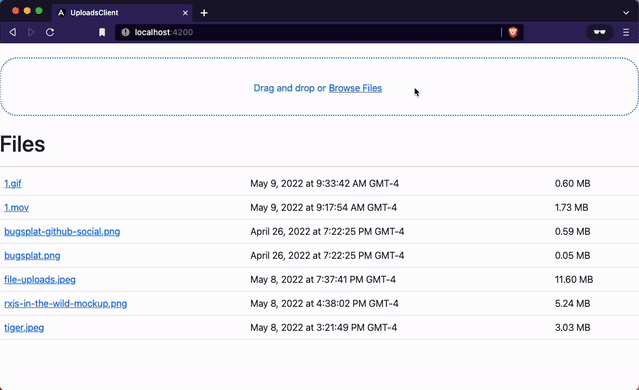The image size is (639, 390).
Task: Maximize window with green button
Action: (39, 11)
